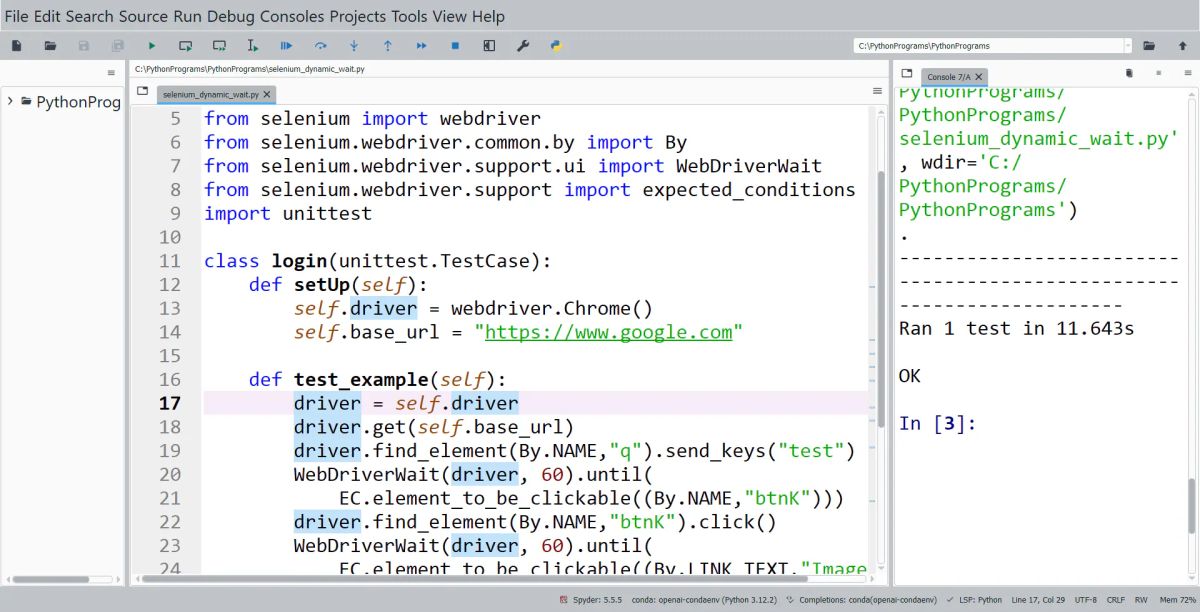The image size is (1200, 612).
Task: Open the Debug menu
Action: [231, 16]
